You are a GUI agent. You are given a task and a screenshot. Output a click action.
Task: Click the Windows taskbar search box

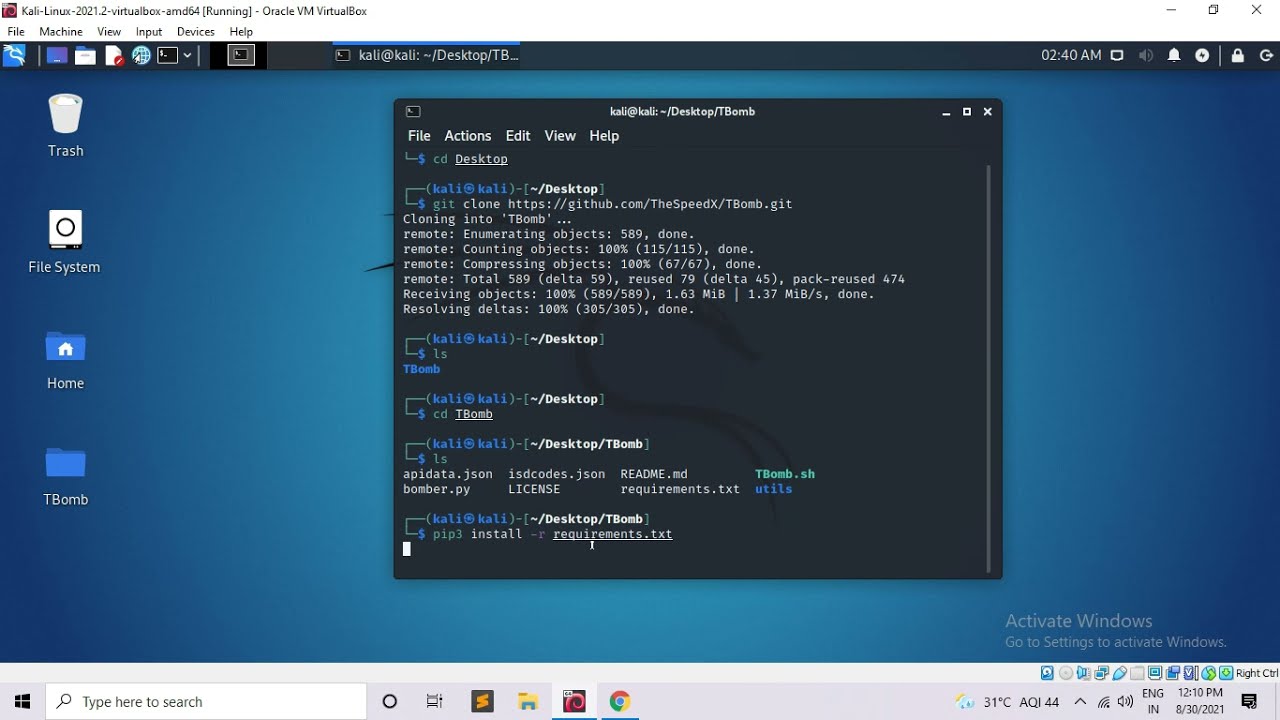(x=207, y=702)
